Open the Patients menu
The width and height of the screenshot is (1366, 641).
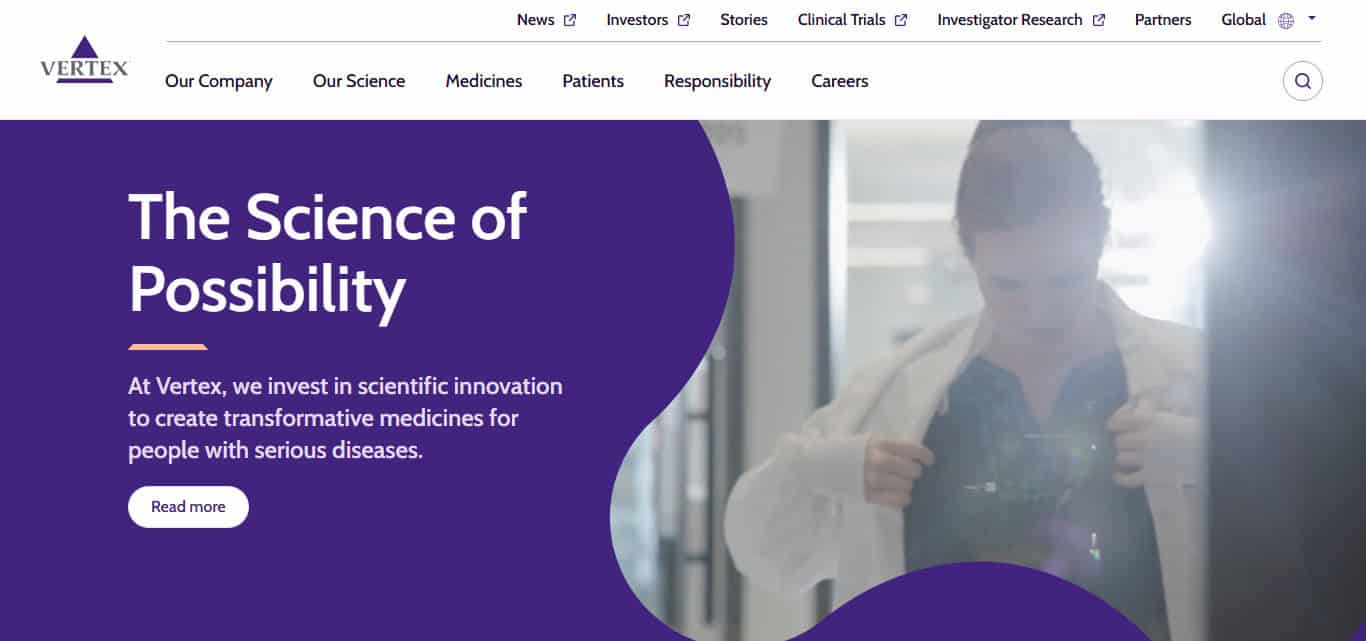click(x=593, y=81)
